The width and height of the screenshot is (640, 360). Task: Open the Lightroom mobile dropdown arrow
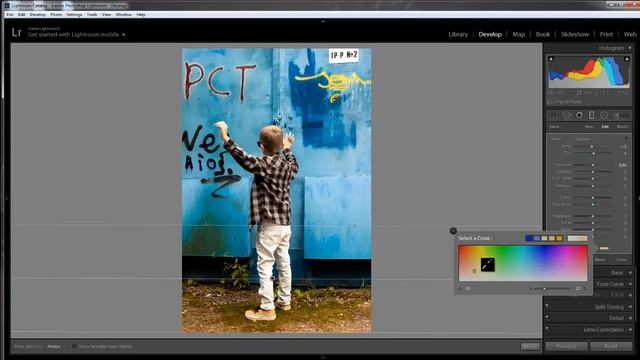(124, 35)
